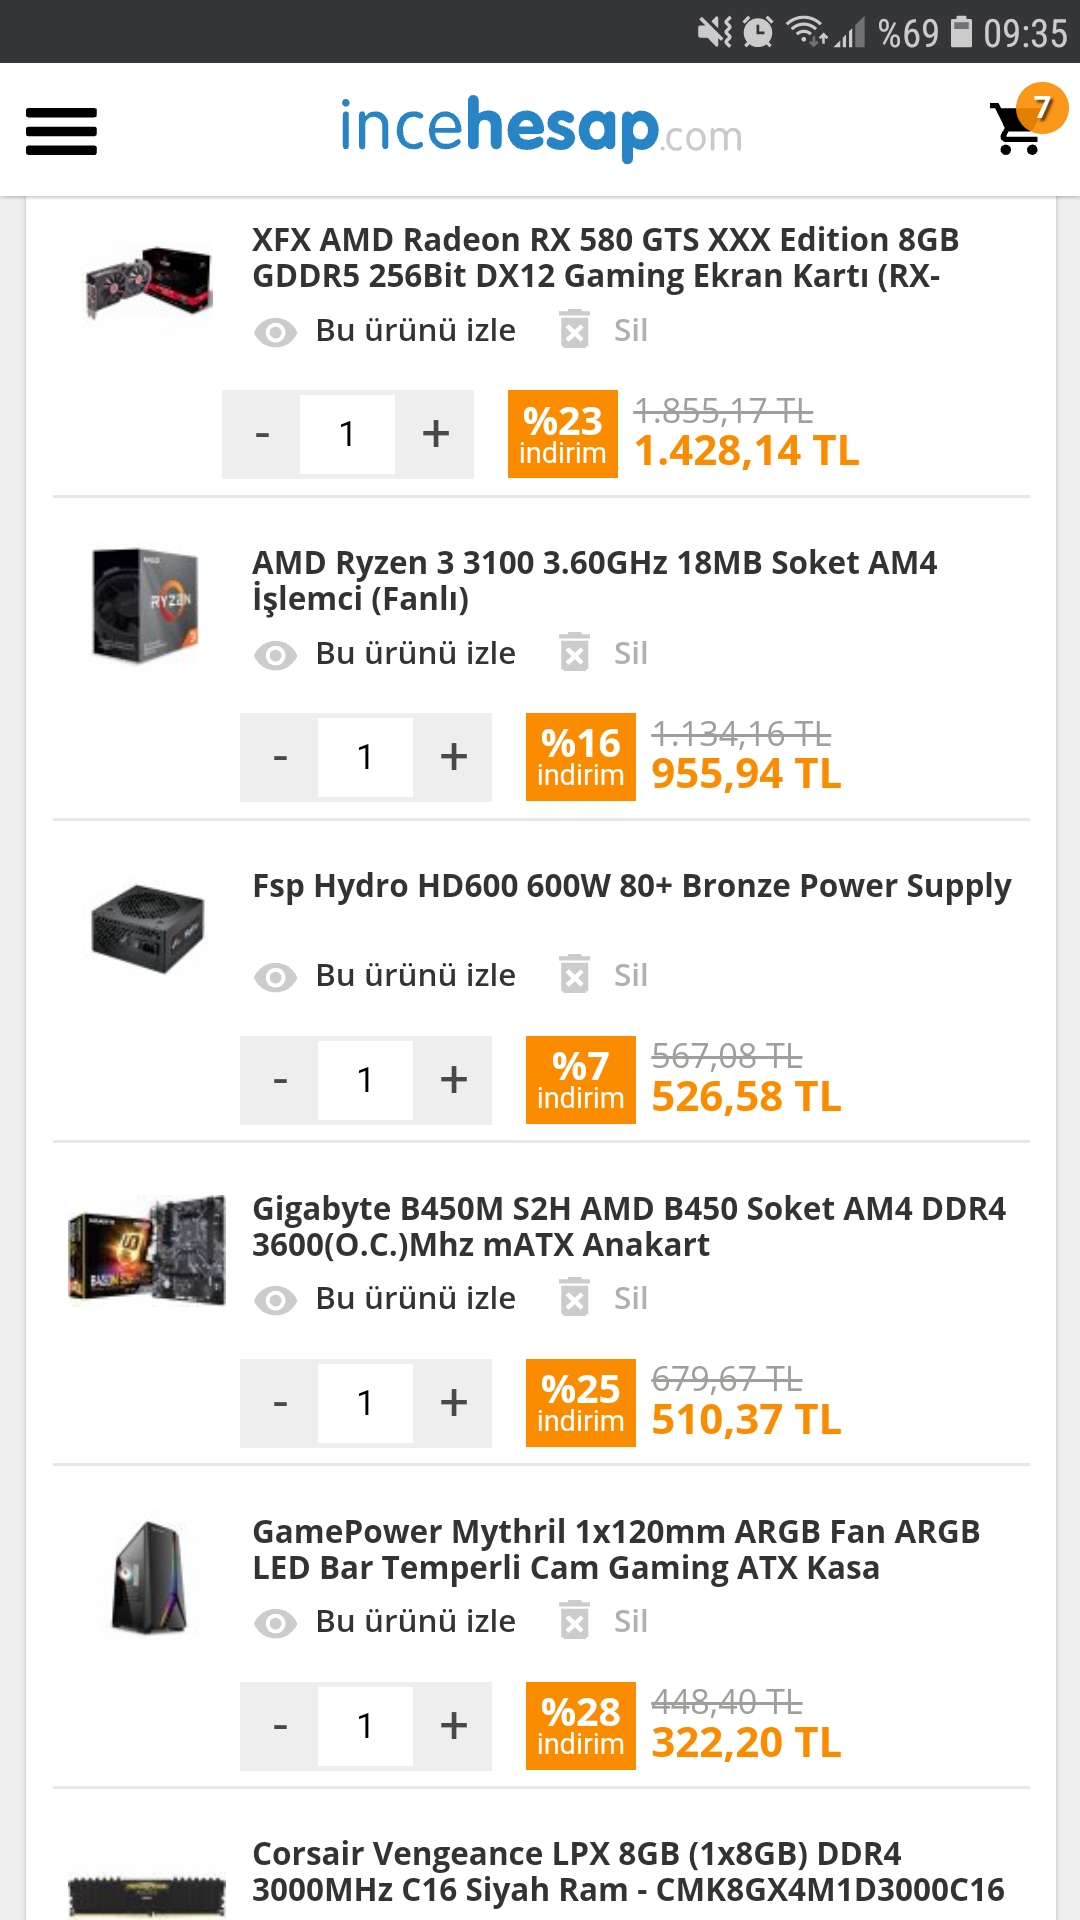Open the hamburger menu
This screenshot has height=1920, width=1080.
[x=61, y=131]
